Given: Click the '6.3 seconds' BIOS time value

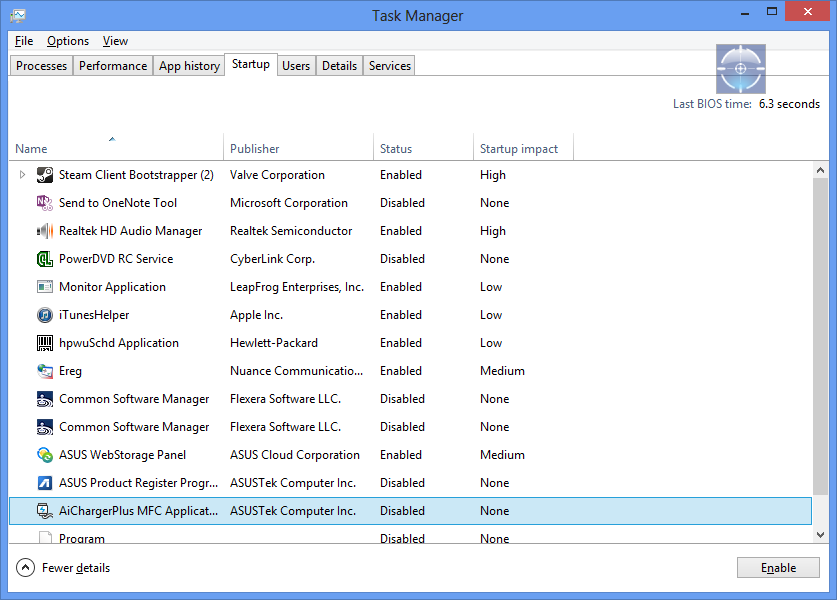Looking at the screenshot, I should click(789, 104).
